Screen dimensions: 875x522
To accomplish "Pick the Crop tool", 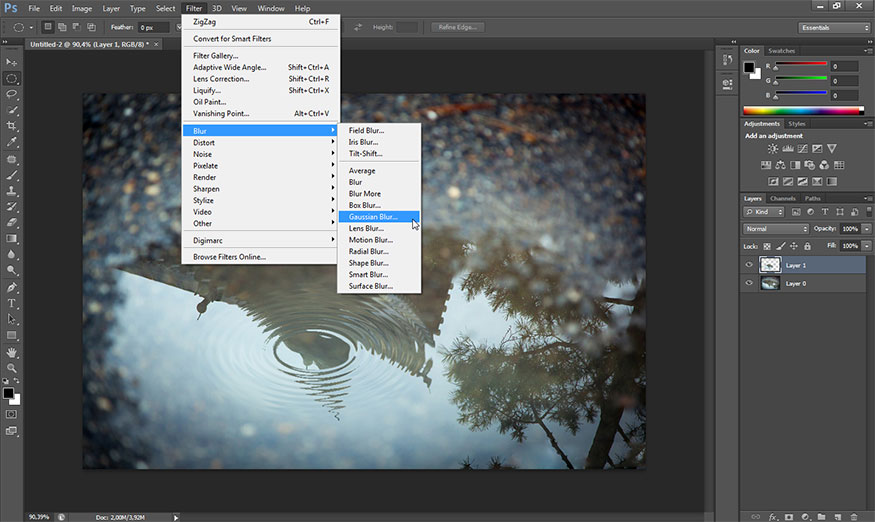I will point(12,126).
